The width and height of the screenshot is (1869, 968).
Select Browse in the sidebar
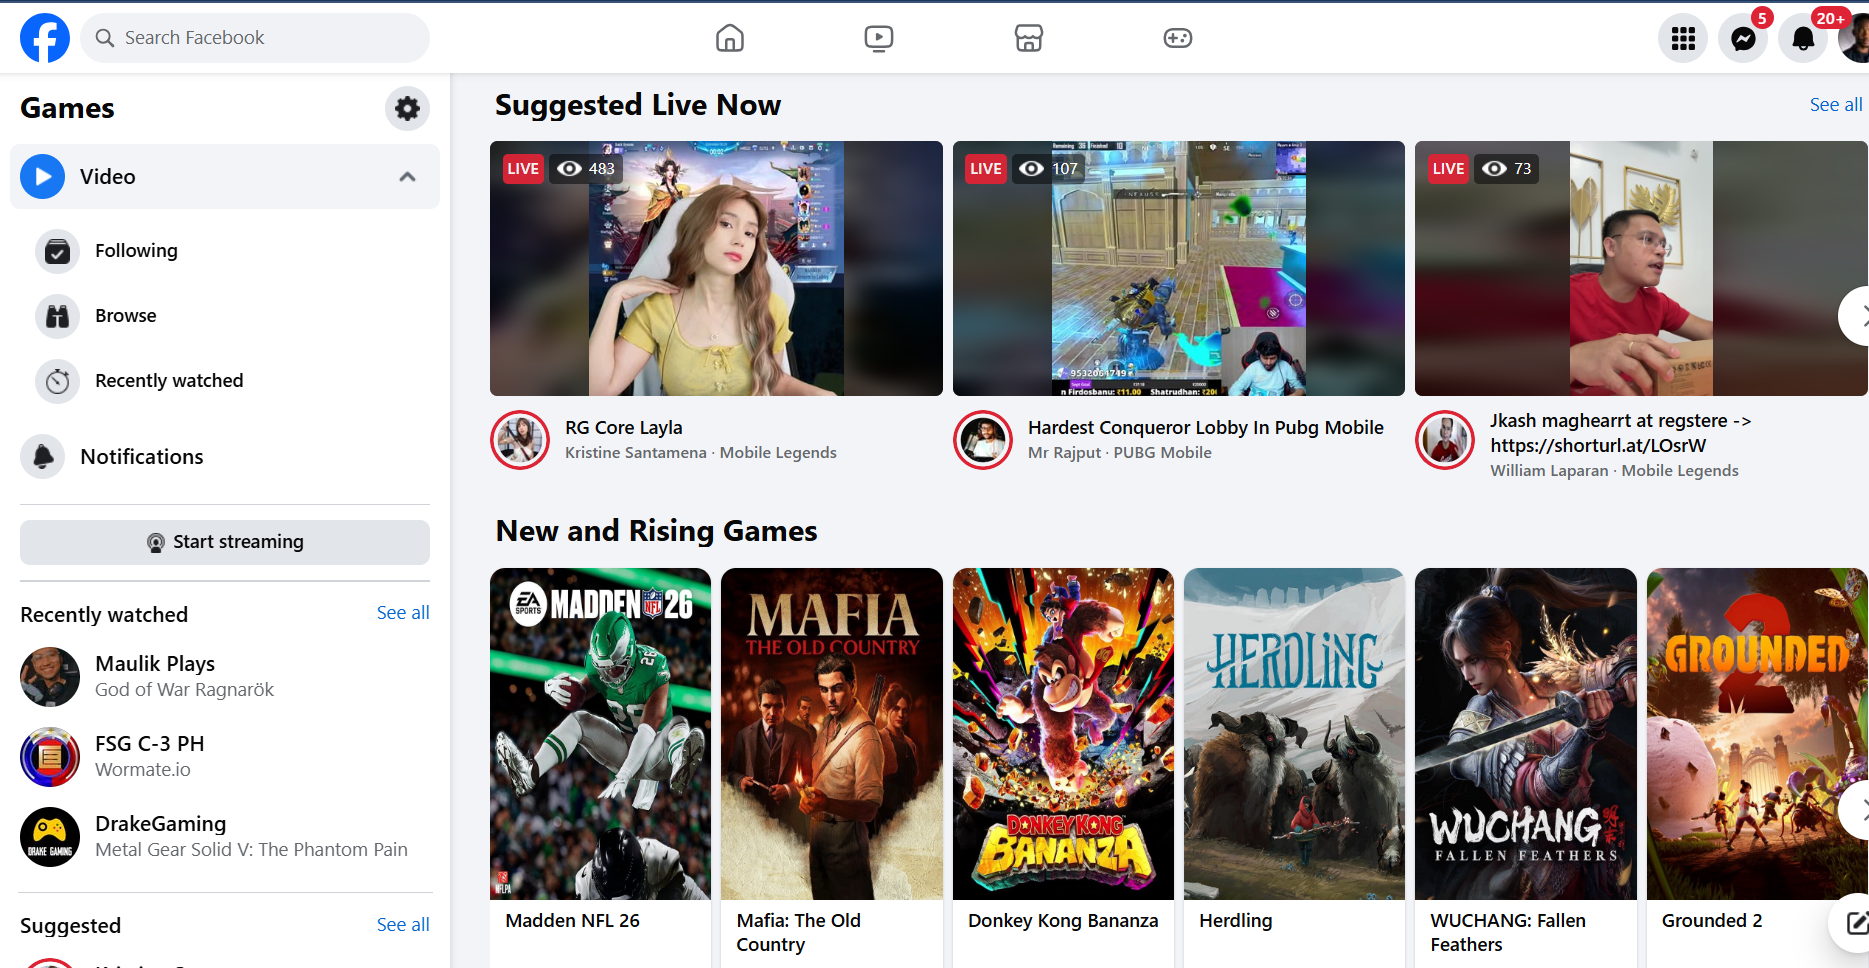pos(225,316)
